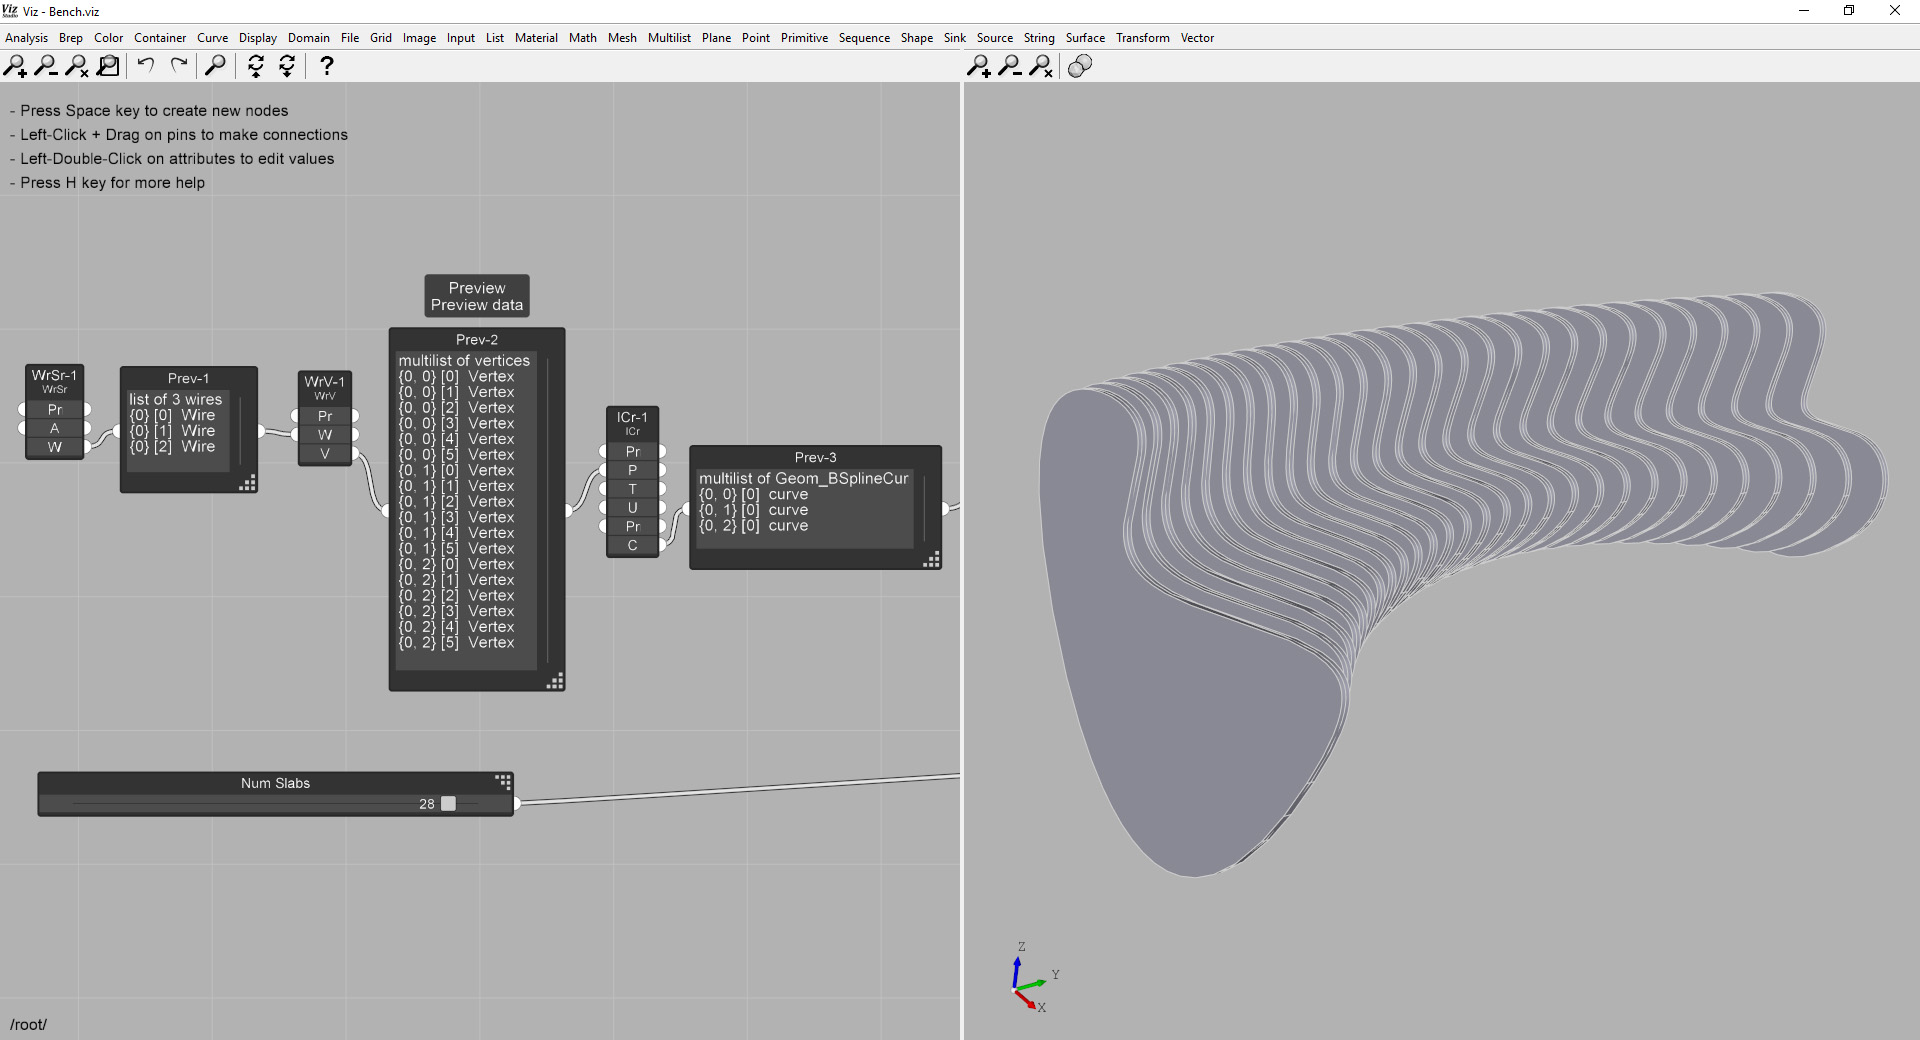1920x1040 pixels.
Task: Select the Prev-1 node title
Action: 188,378
